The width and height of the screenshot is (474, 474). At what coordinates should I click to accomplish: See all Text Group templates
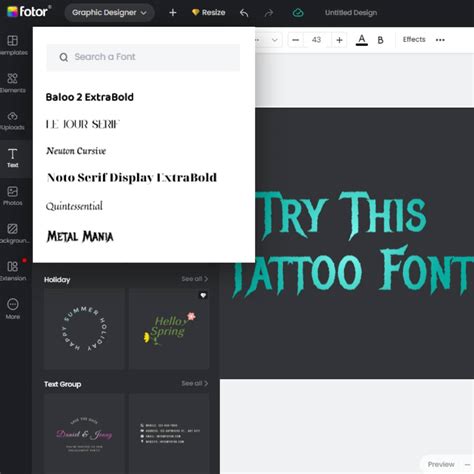point(195,383)
